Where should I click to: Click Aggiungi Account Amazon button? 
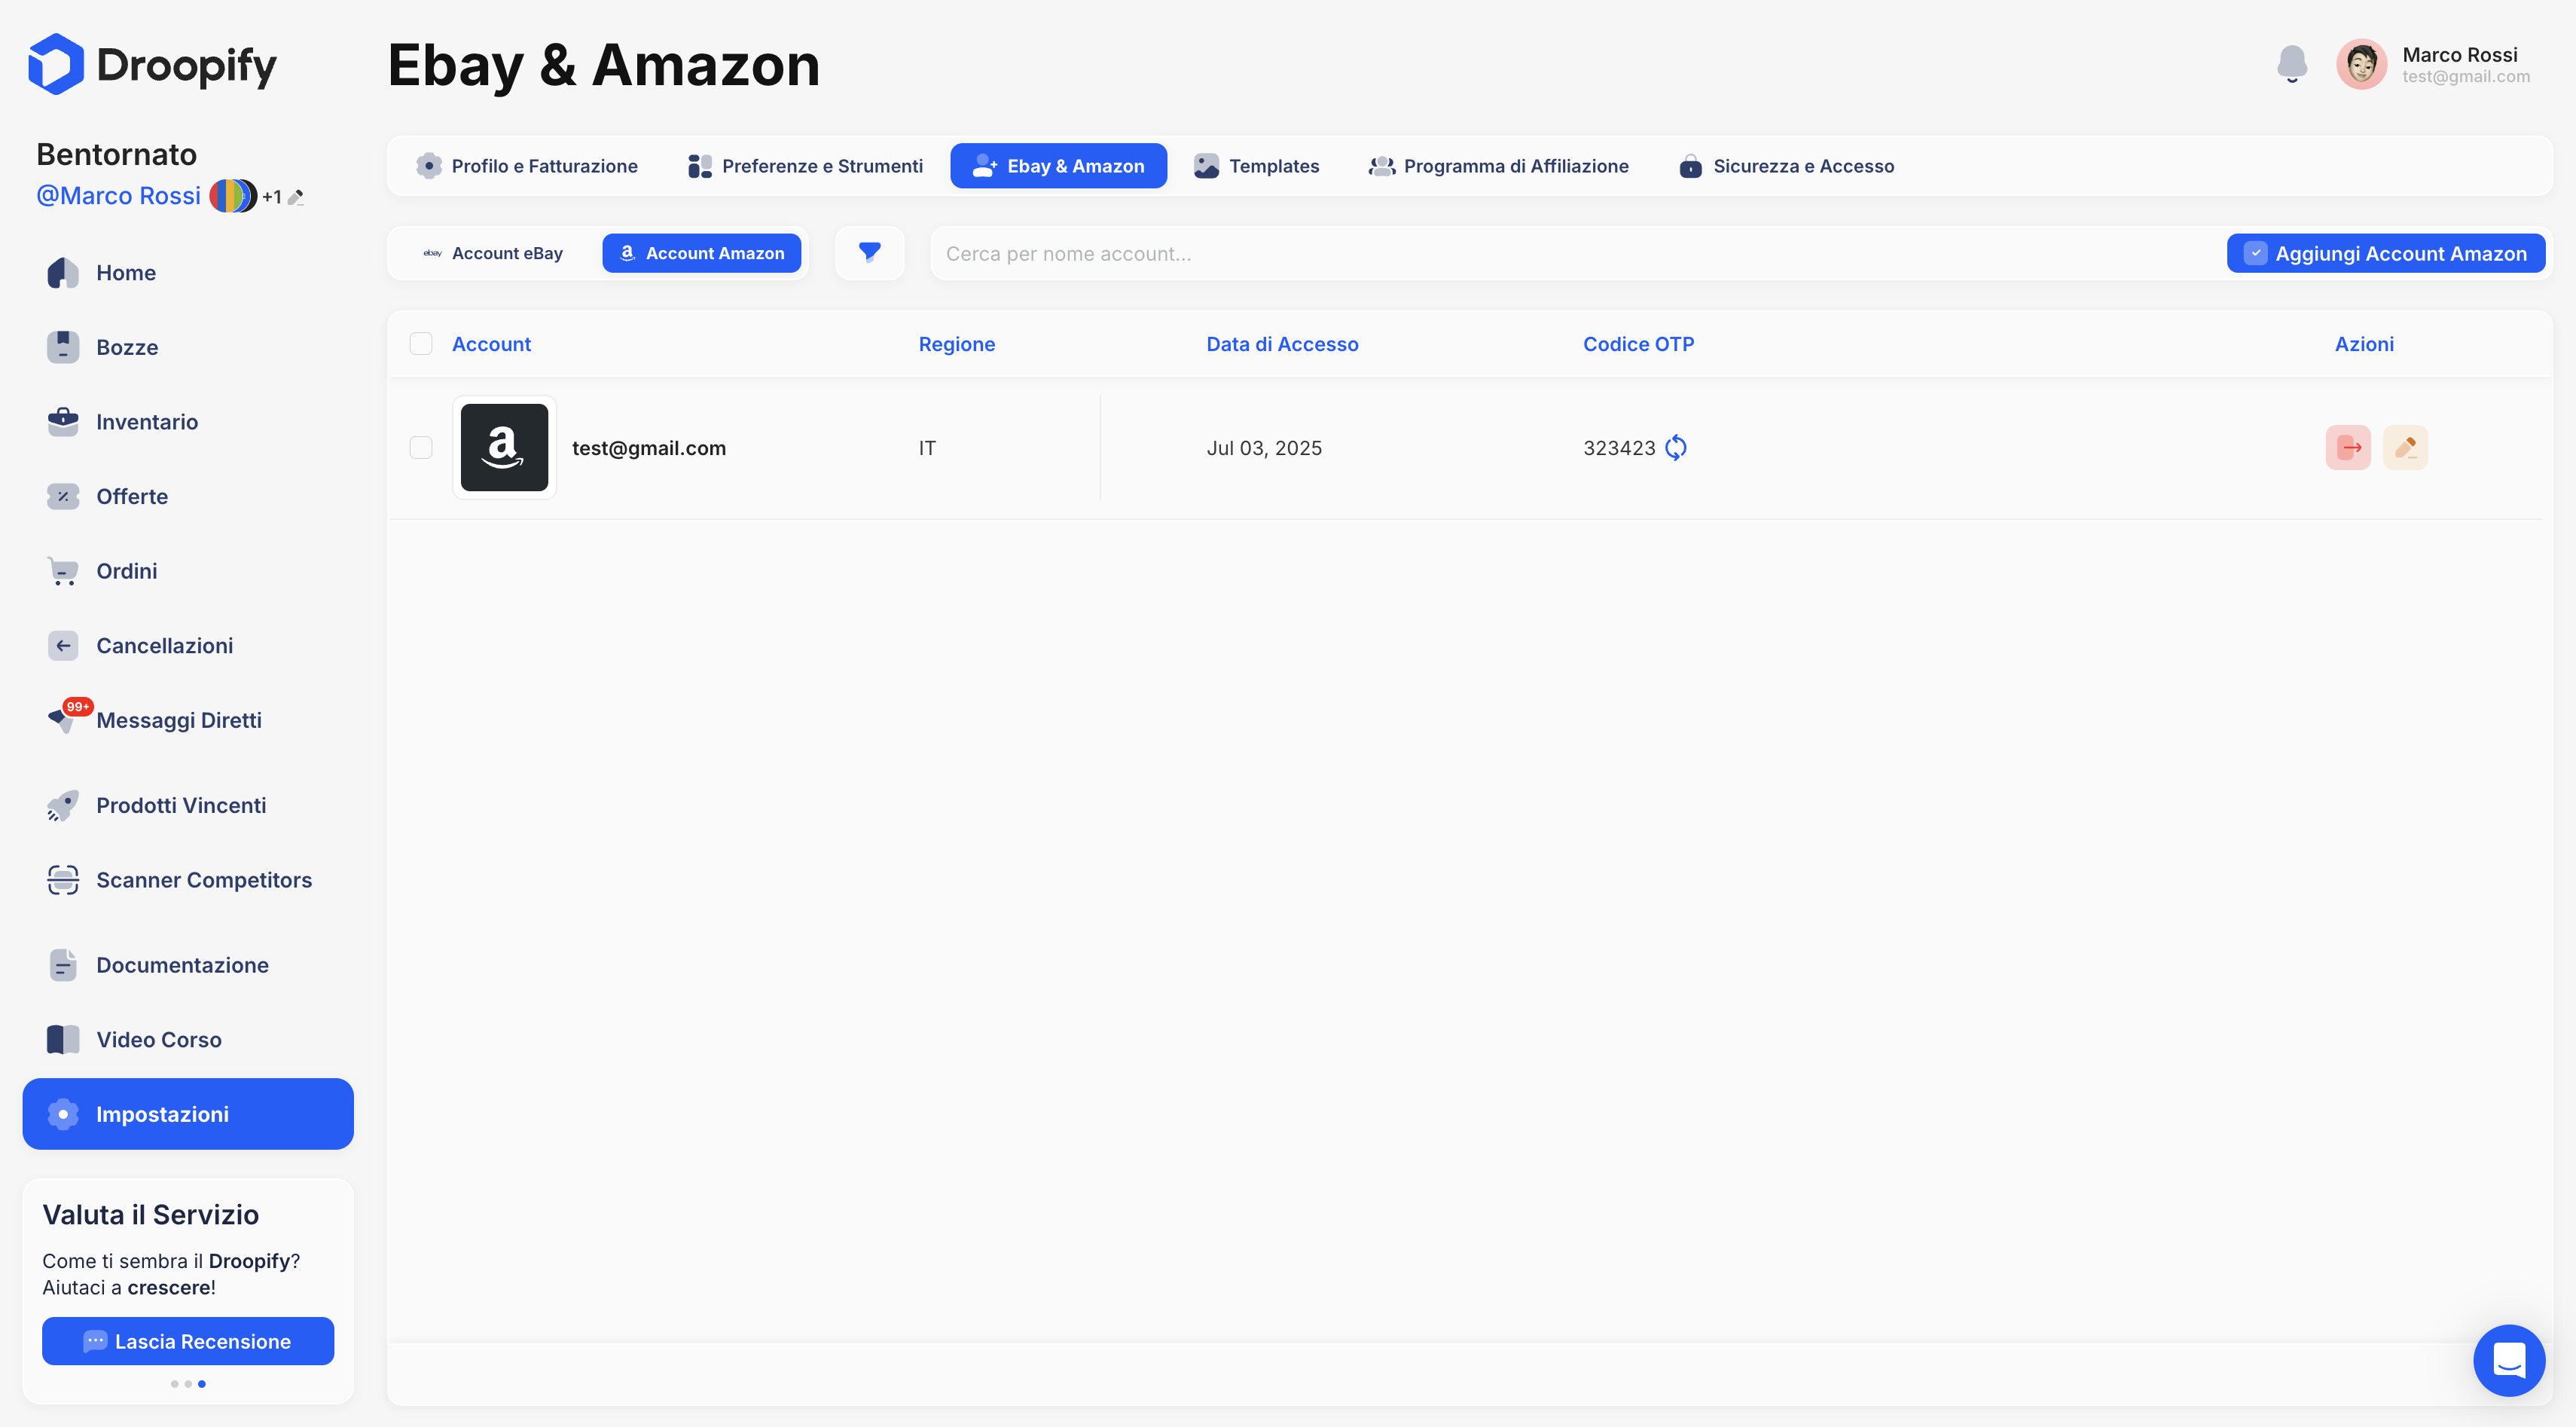[x=2386, y=254]
